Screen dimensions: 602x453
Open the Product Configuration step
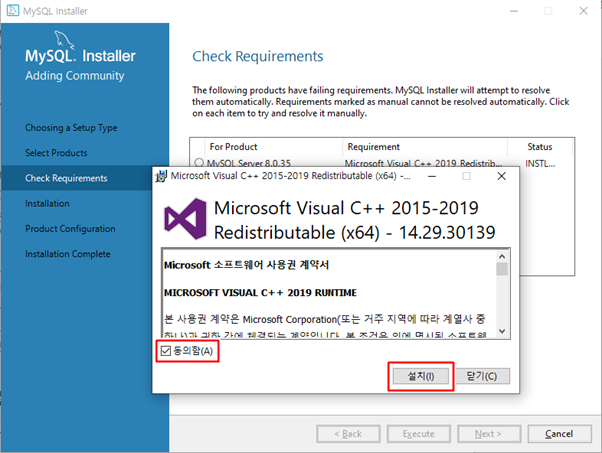click(70, 229)
